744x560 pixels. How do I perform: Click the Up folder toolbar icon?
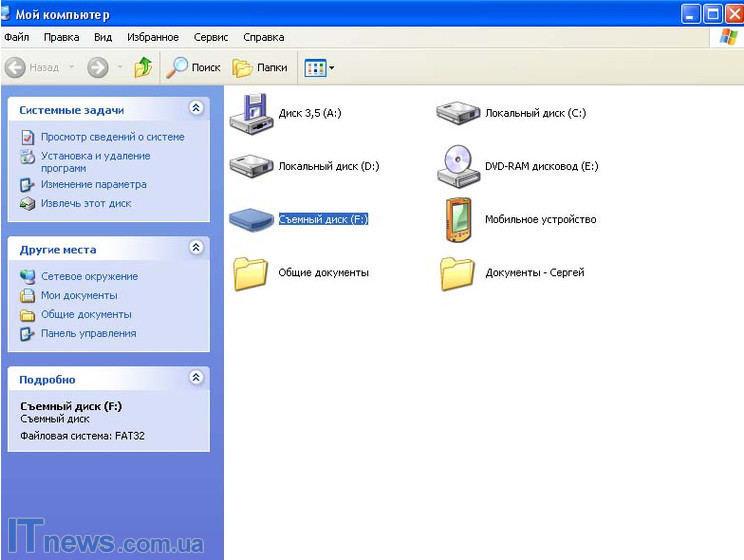(143, 68)
